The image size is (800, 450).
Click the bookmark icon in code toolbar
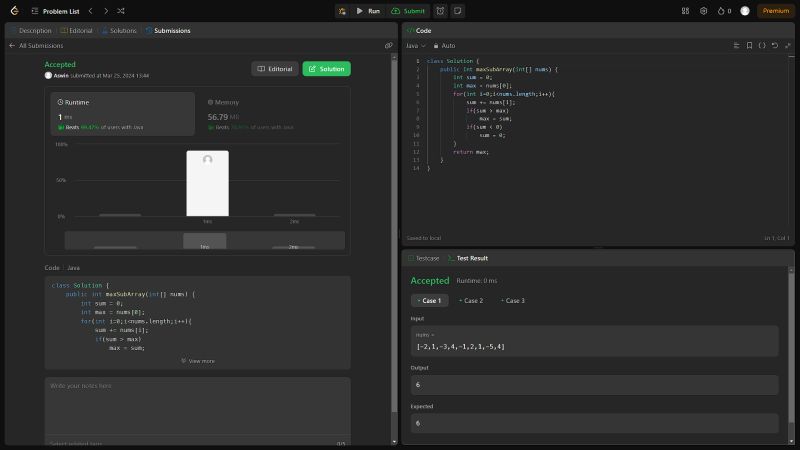tap(749, 45)
